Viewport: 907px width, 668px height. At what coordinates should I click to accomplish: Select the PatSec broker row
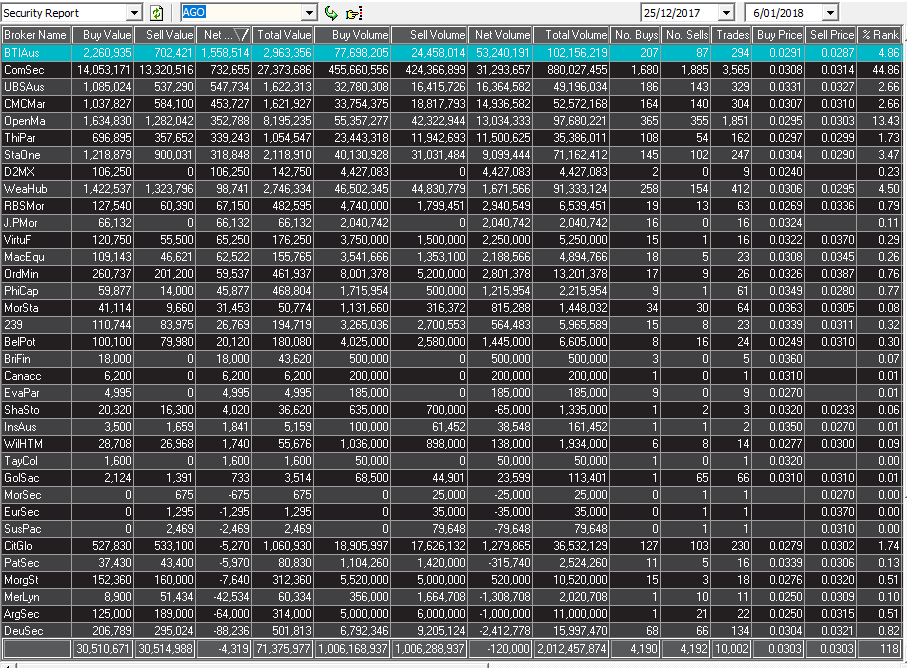coord(452,563)
